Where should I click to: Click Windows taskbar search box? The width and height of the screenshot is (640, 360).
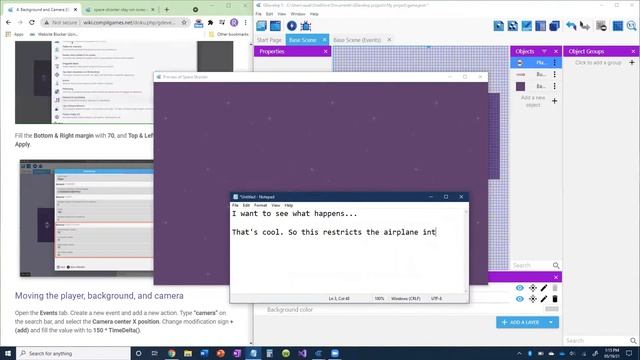pos(73,353)
